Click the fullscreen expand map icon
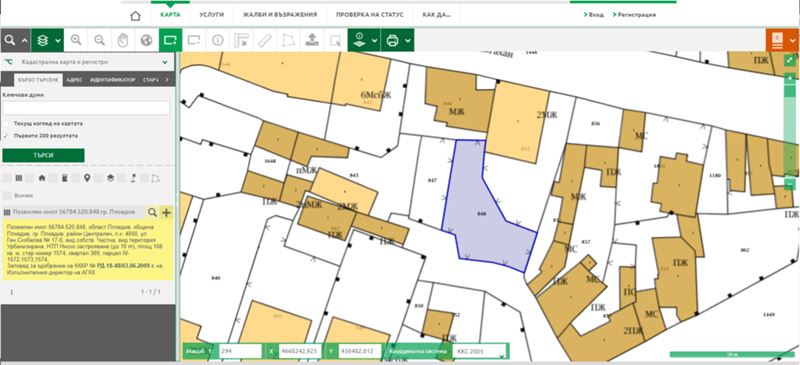Screen dimensions: 800x365 790,60
